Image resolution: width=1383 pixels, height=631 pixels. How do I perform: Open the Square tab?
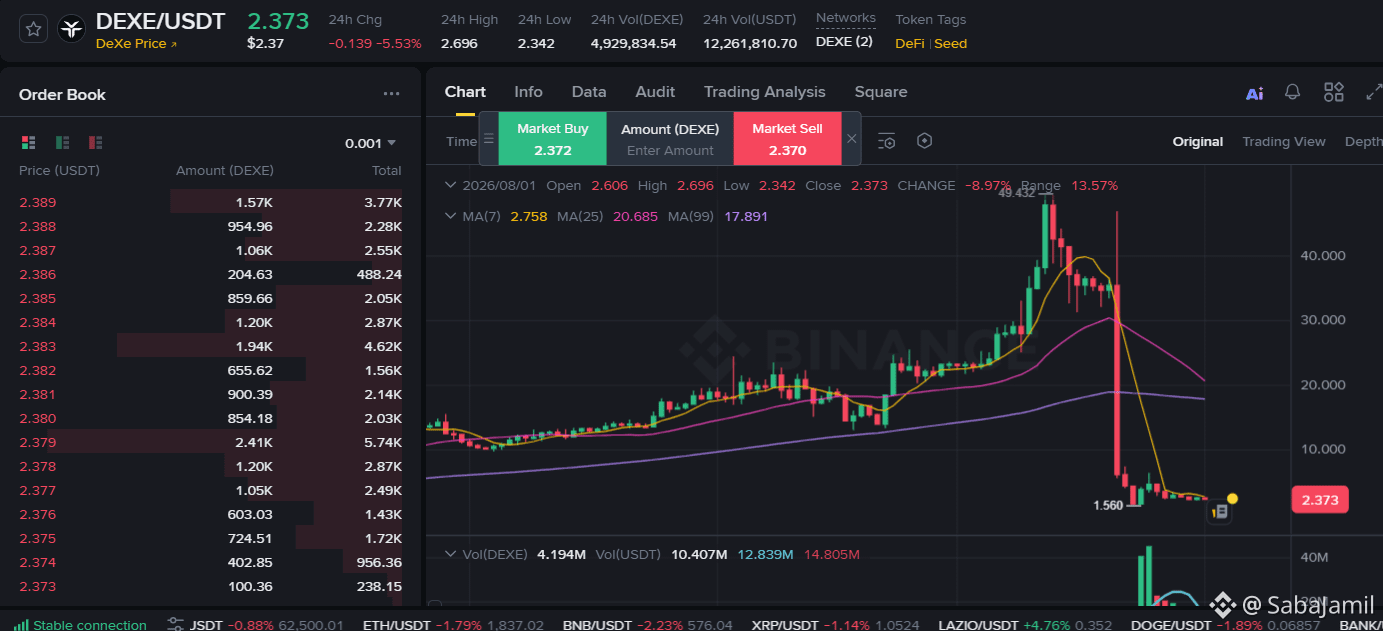pyautogui.click(x=881, y=92)
